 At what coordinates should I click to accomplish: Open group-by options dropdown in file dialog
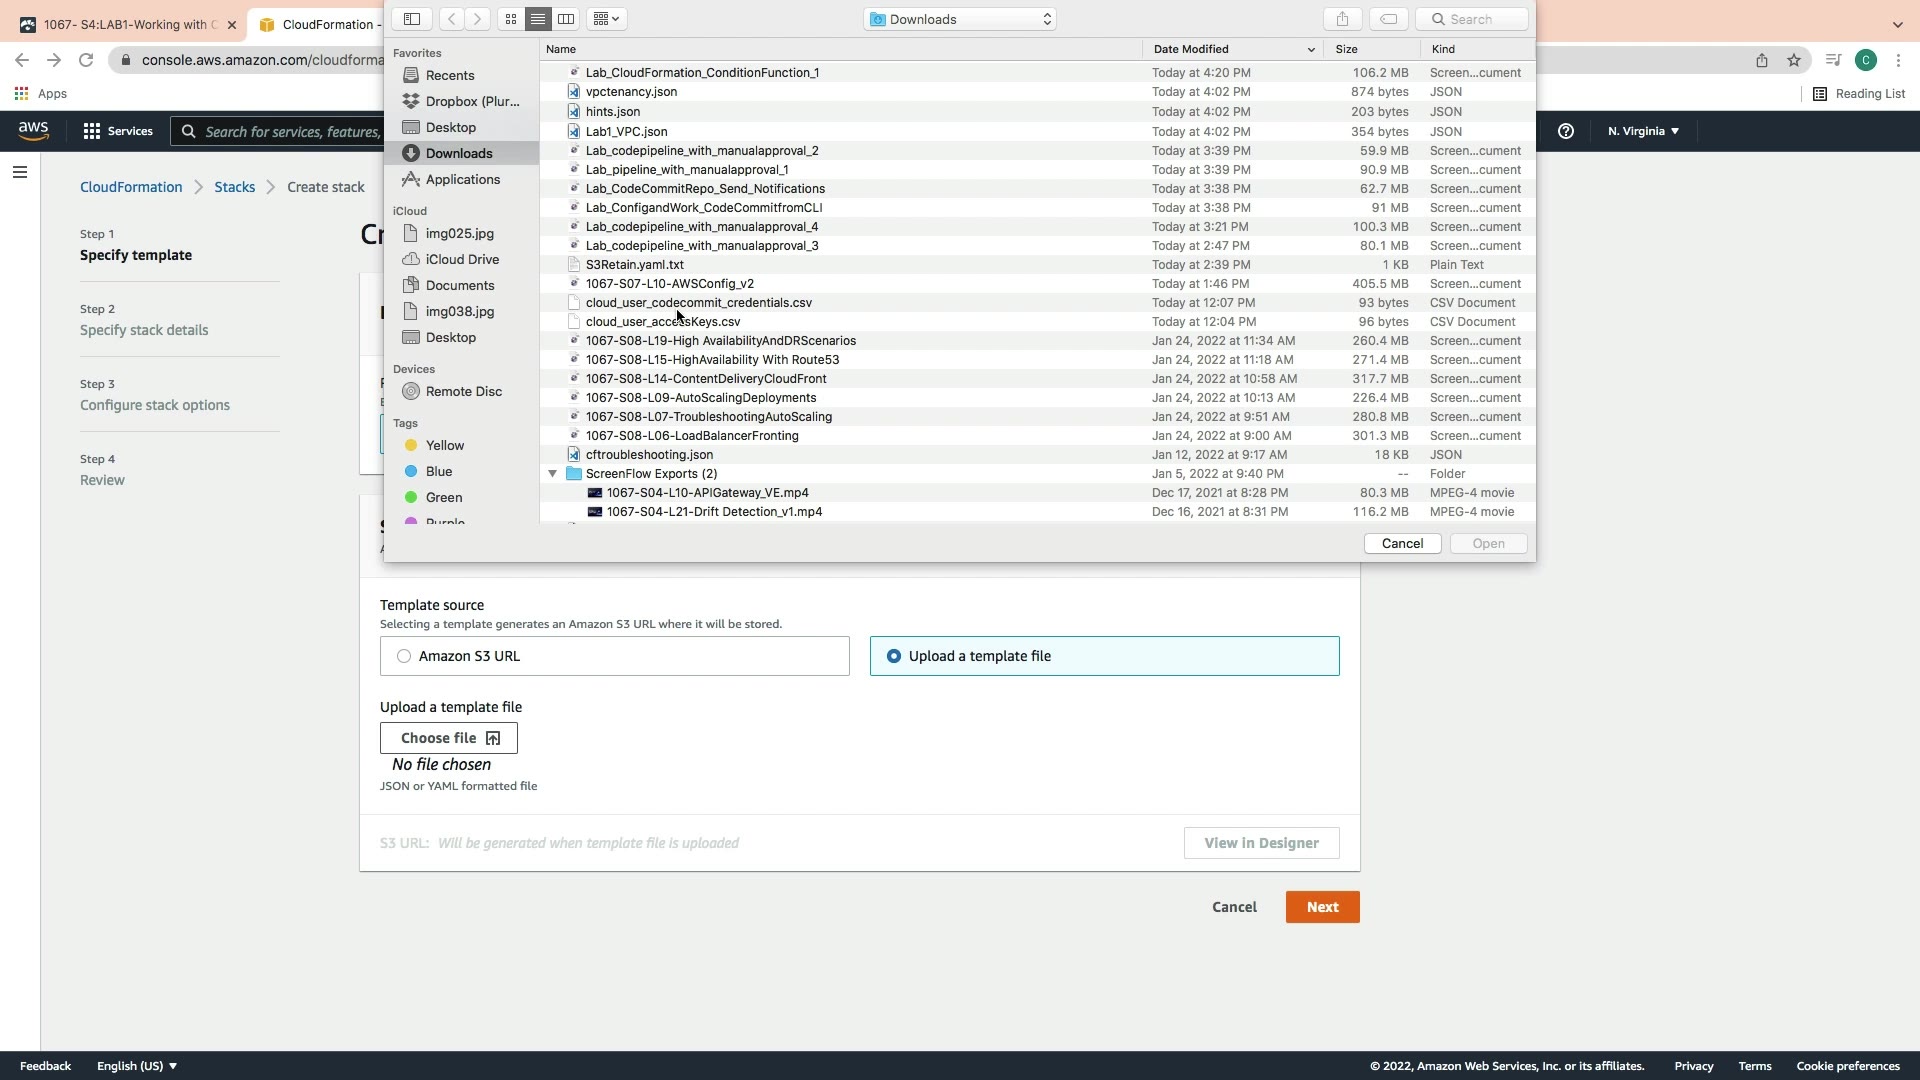click(606, 18)
